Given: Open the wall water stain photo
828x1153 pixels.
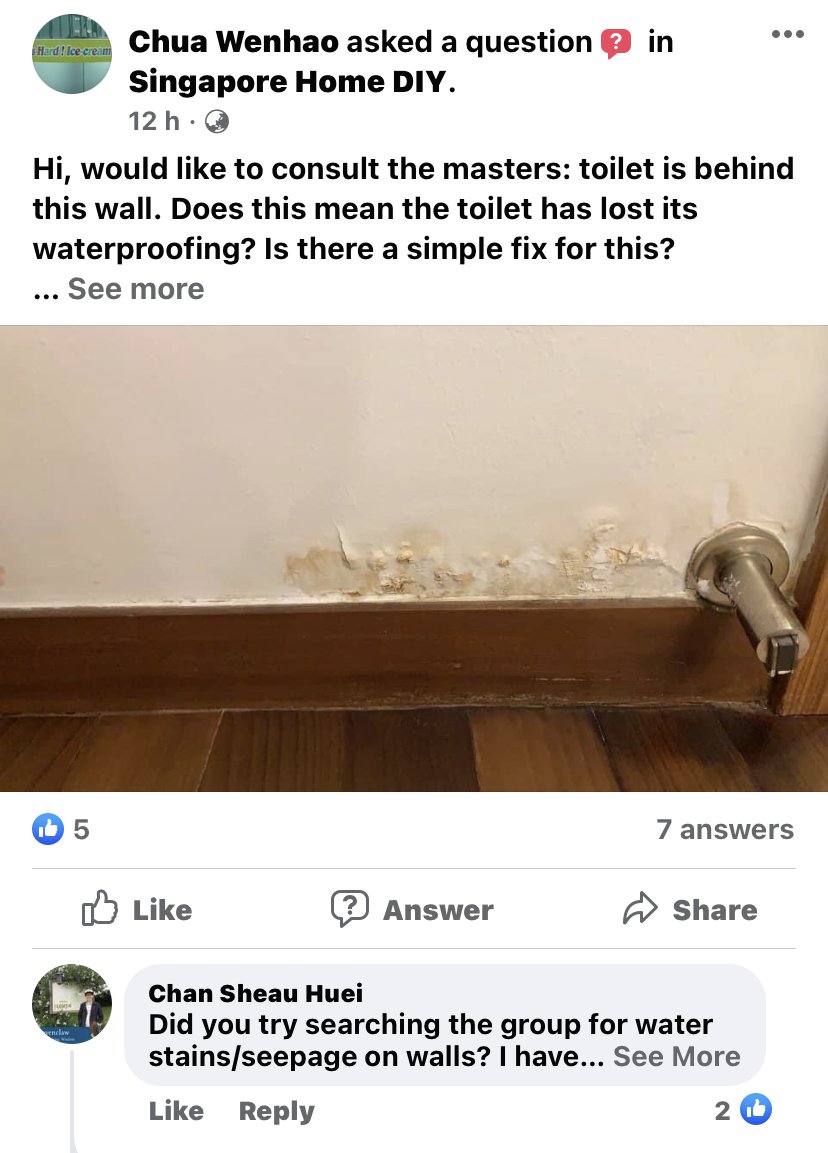Looking at the screenshot, I should coord(414,558).
